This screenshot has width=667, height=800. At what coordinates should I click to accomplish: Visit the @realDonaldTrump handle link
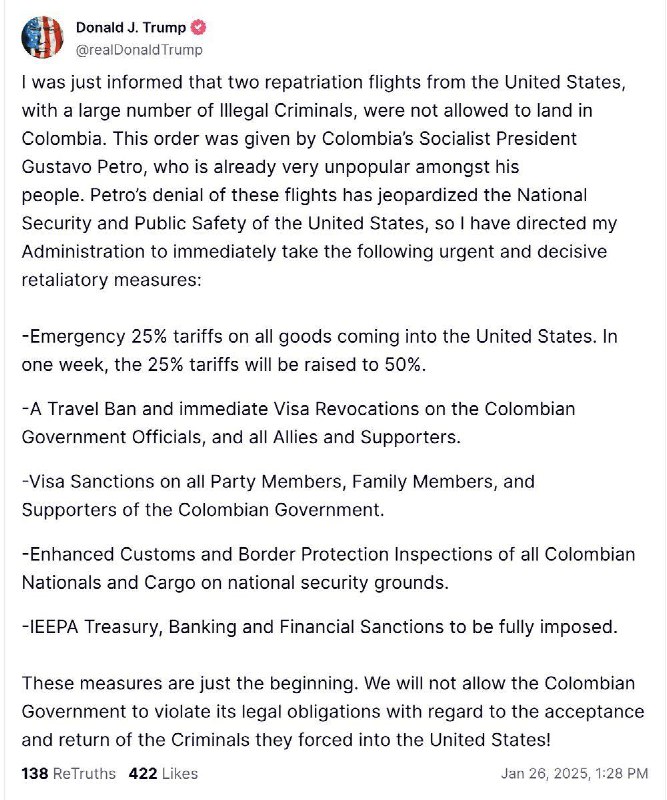coord(139,50)
